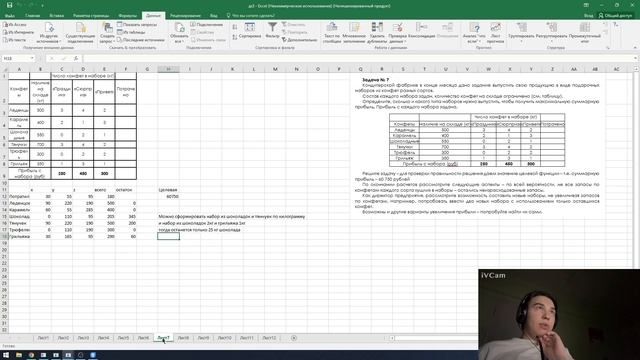Open Text to Columns (Текст по столбцам)
640x360 pixels.
point(332,33)
